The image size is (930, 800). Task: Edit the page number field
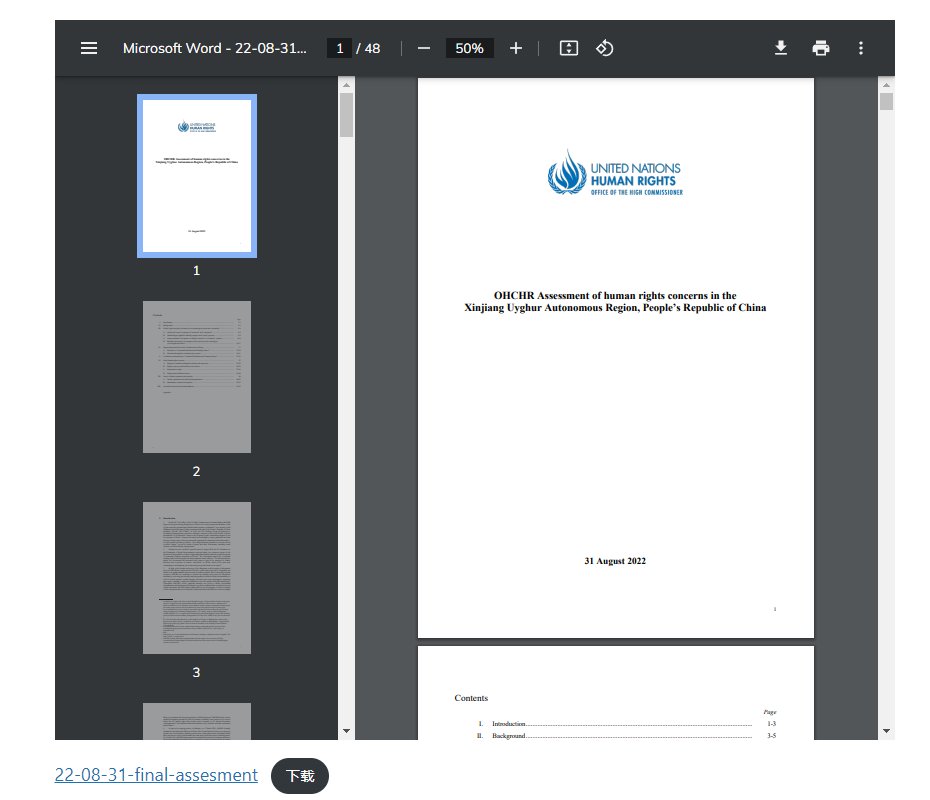tap(339, 48)
